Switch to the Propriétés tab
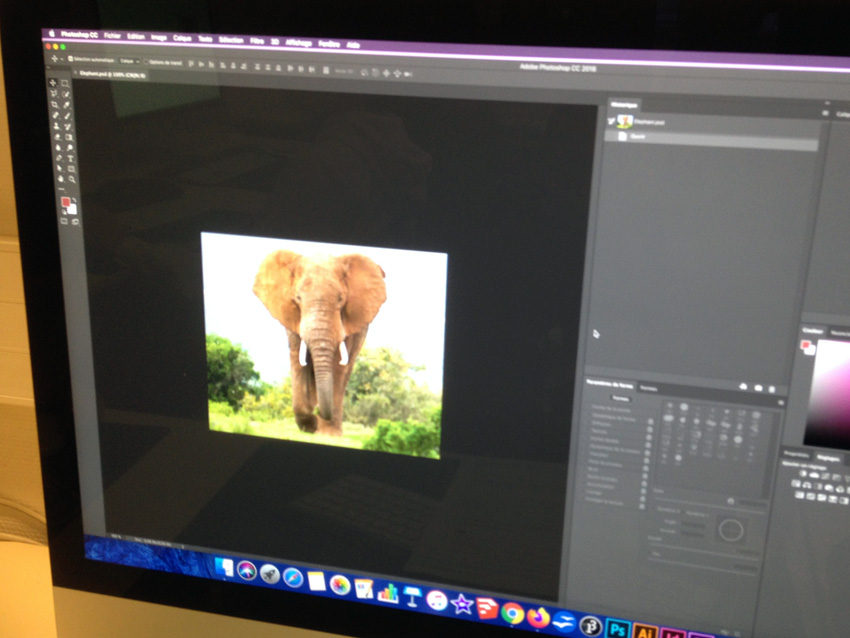The height and width of the screenshot is (638, 850). point(797,454)
